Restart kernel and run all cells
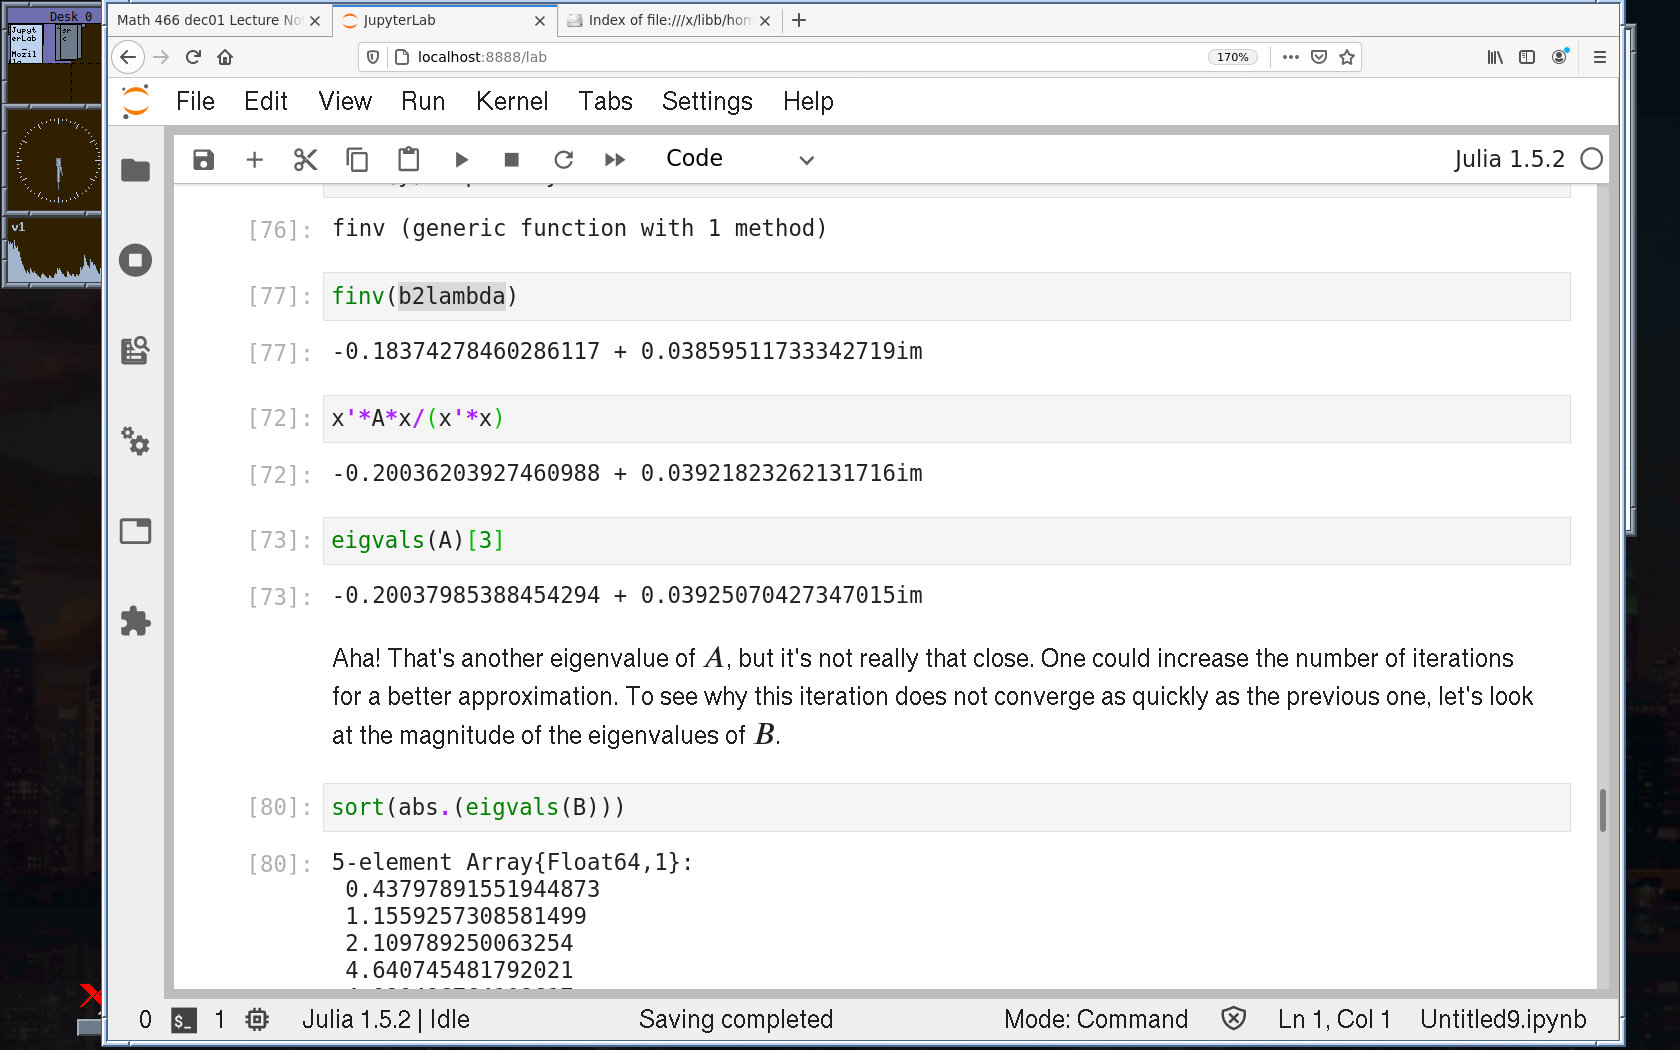Image resolution: width=1680 pixels, height=1050 pixels. click(x=615, y=160)
